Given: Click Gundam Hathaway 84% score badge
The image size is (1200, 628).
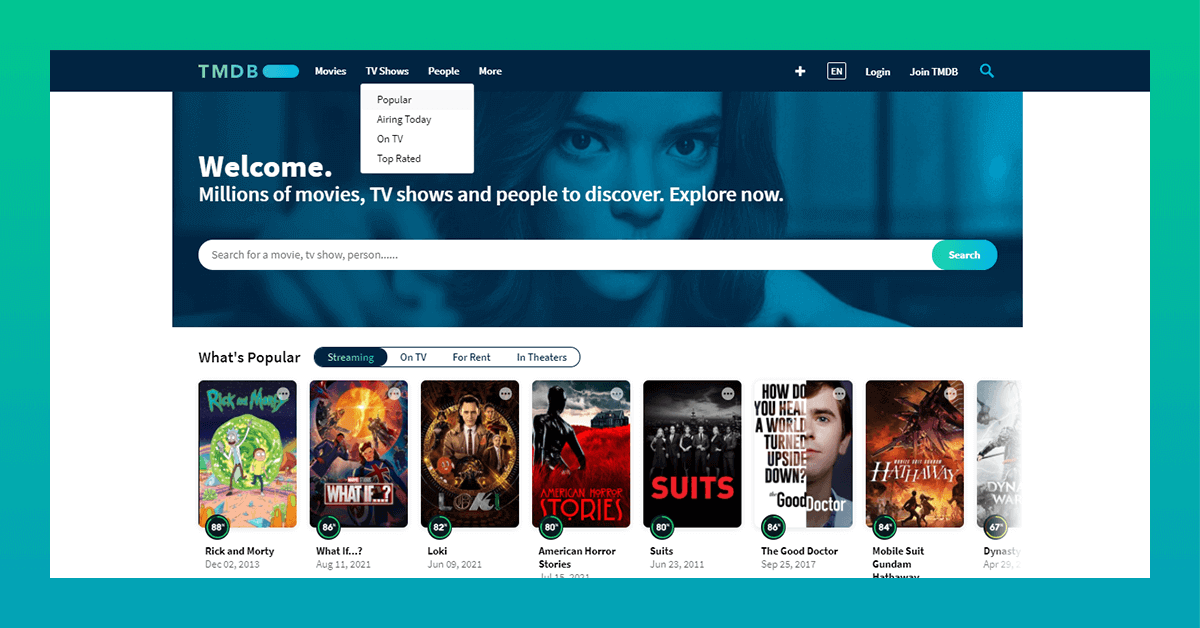Looking at the screenshot, I should coord(884,527).
